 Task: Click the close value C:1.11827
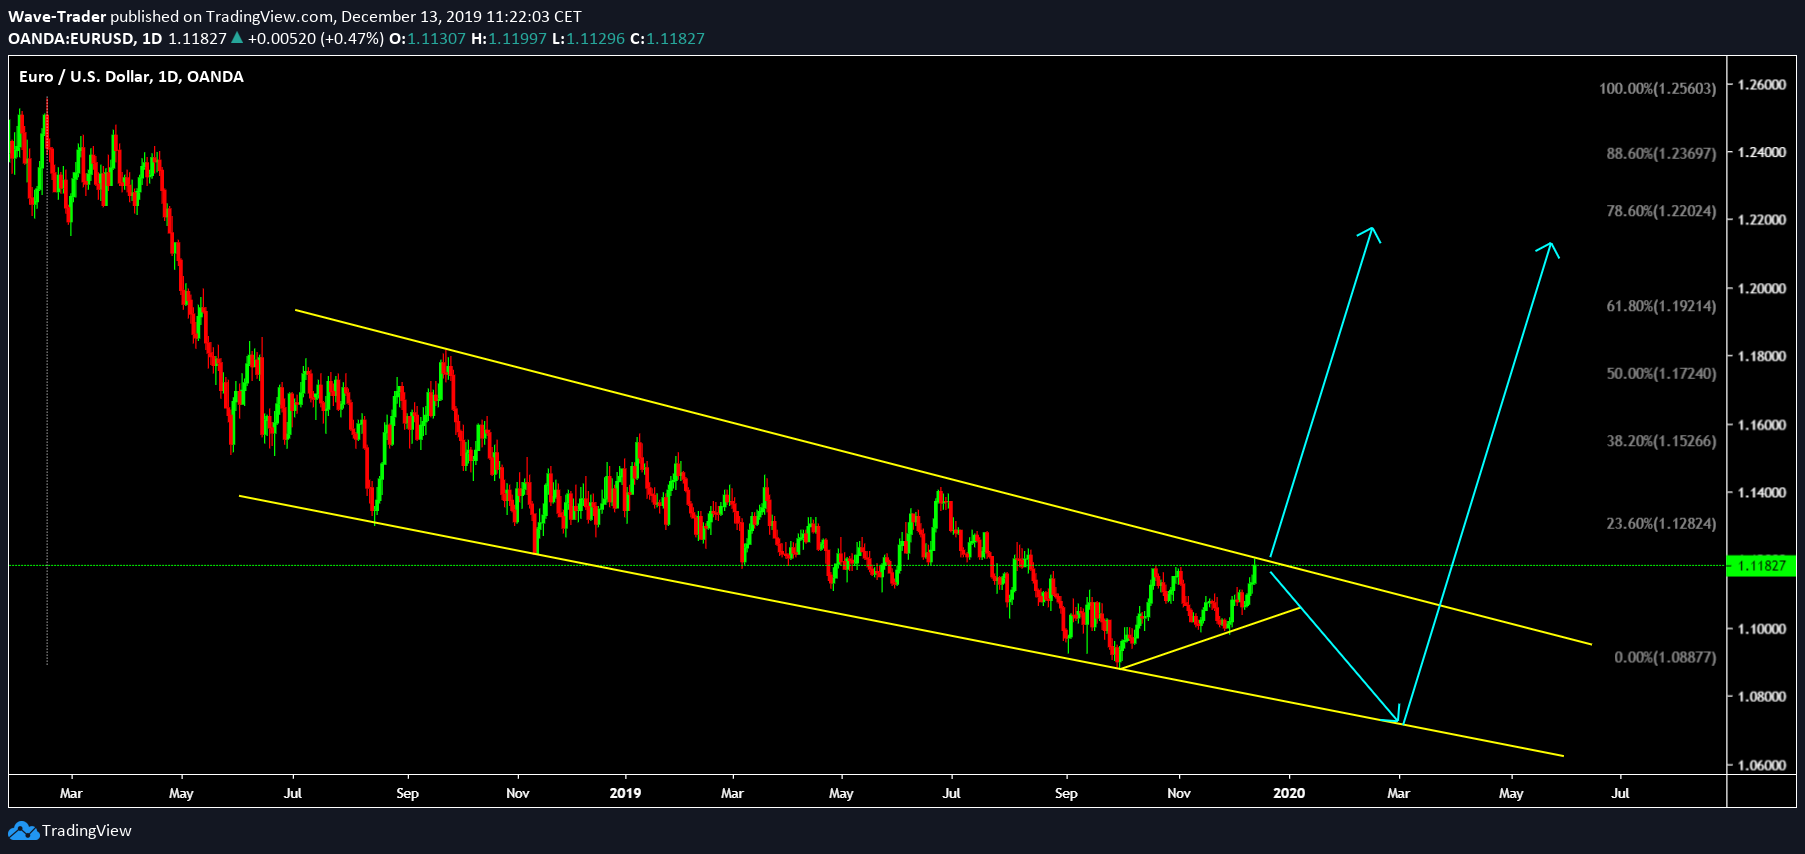(668, 38)
